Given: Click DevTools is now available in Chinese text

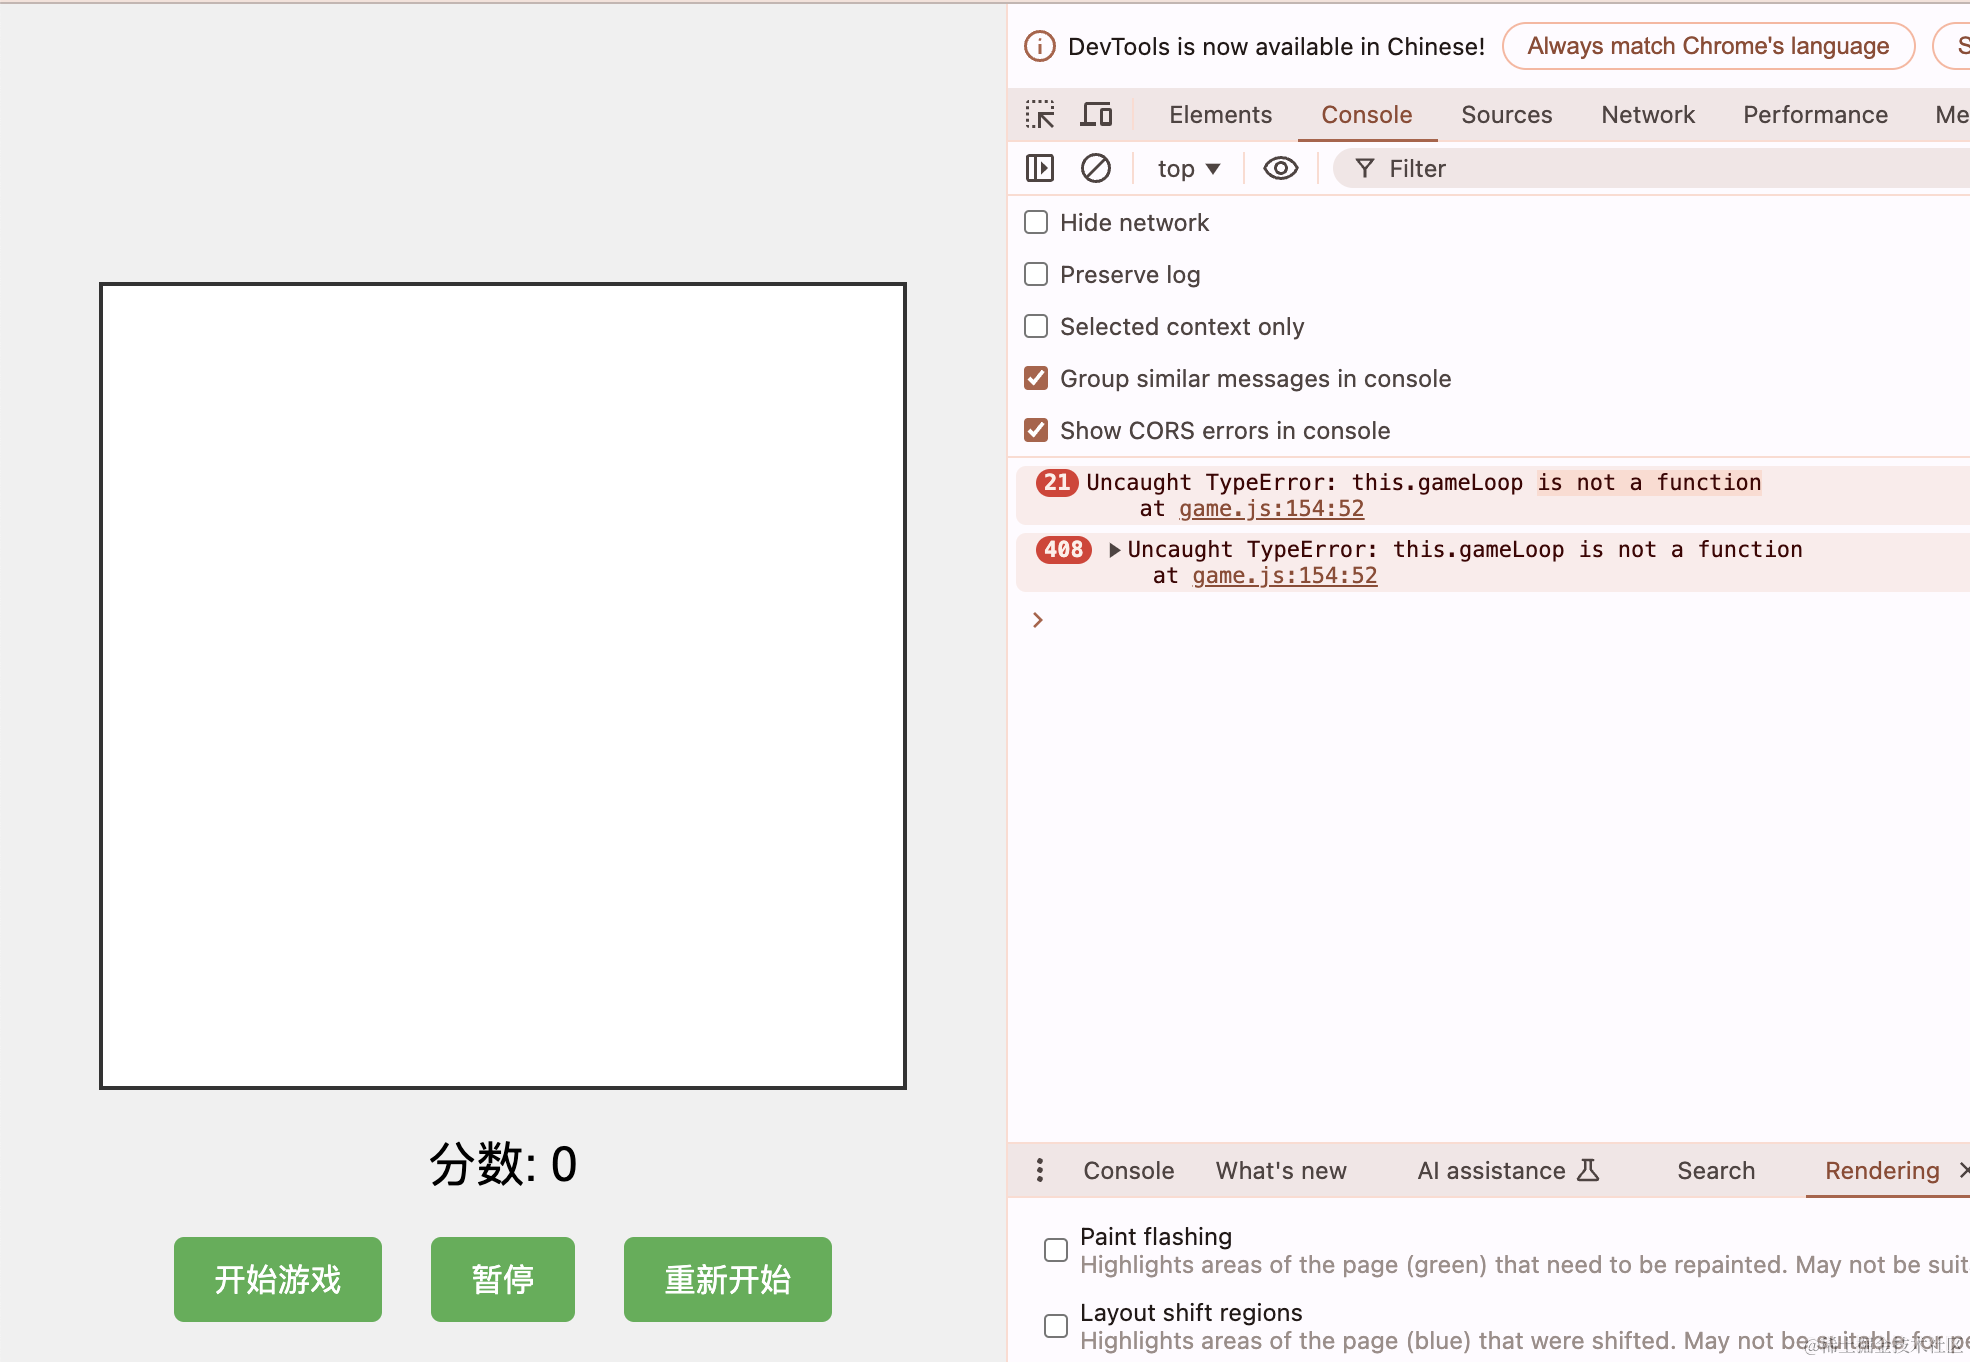Looking at the screenshot, I should click(x=1276, y=46).
